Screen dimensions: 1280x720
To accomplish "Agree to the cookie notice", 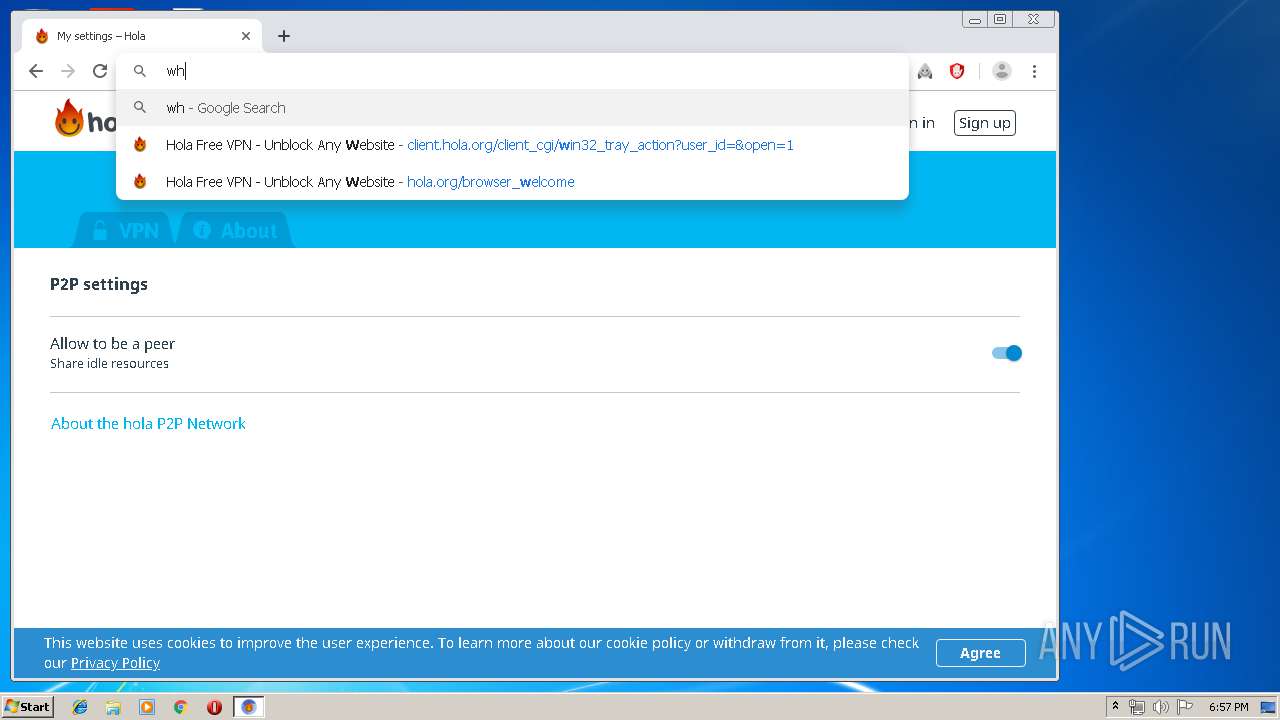I will tap(980, 653).
